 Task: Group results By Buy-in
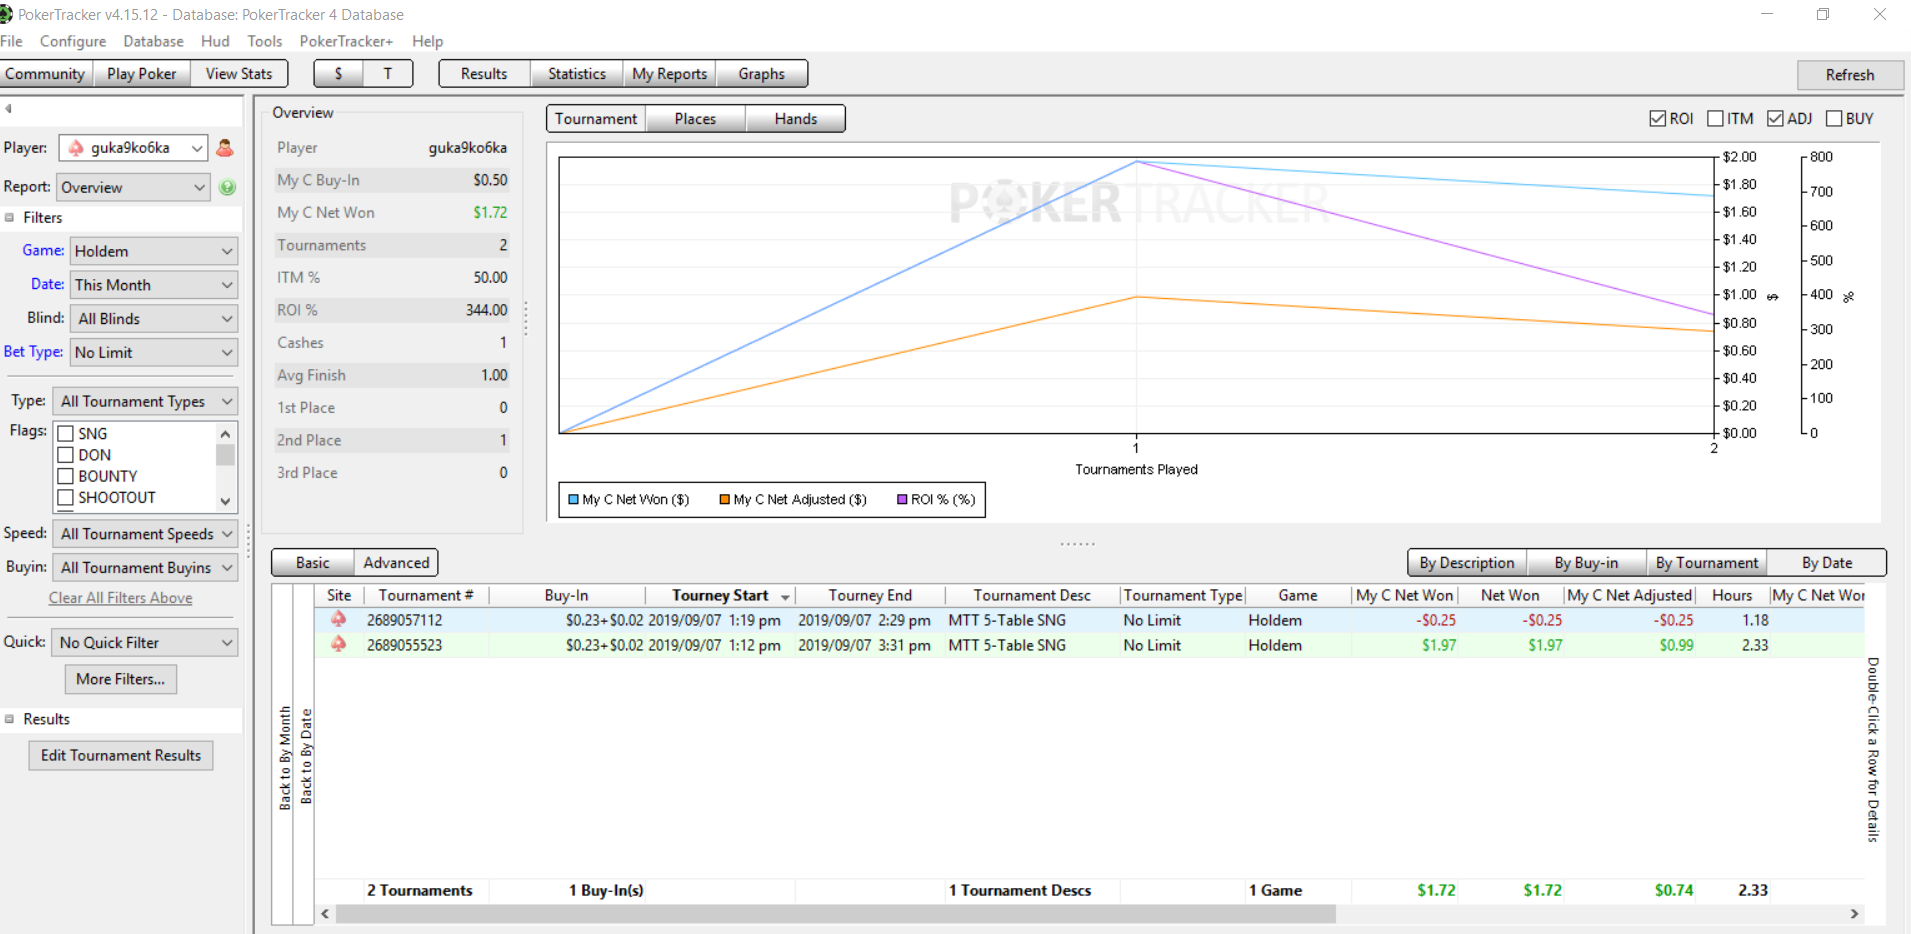click(1587, 563)
